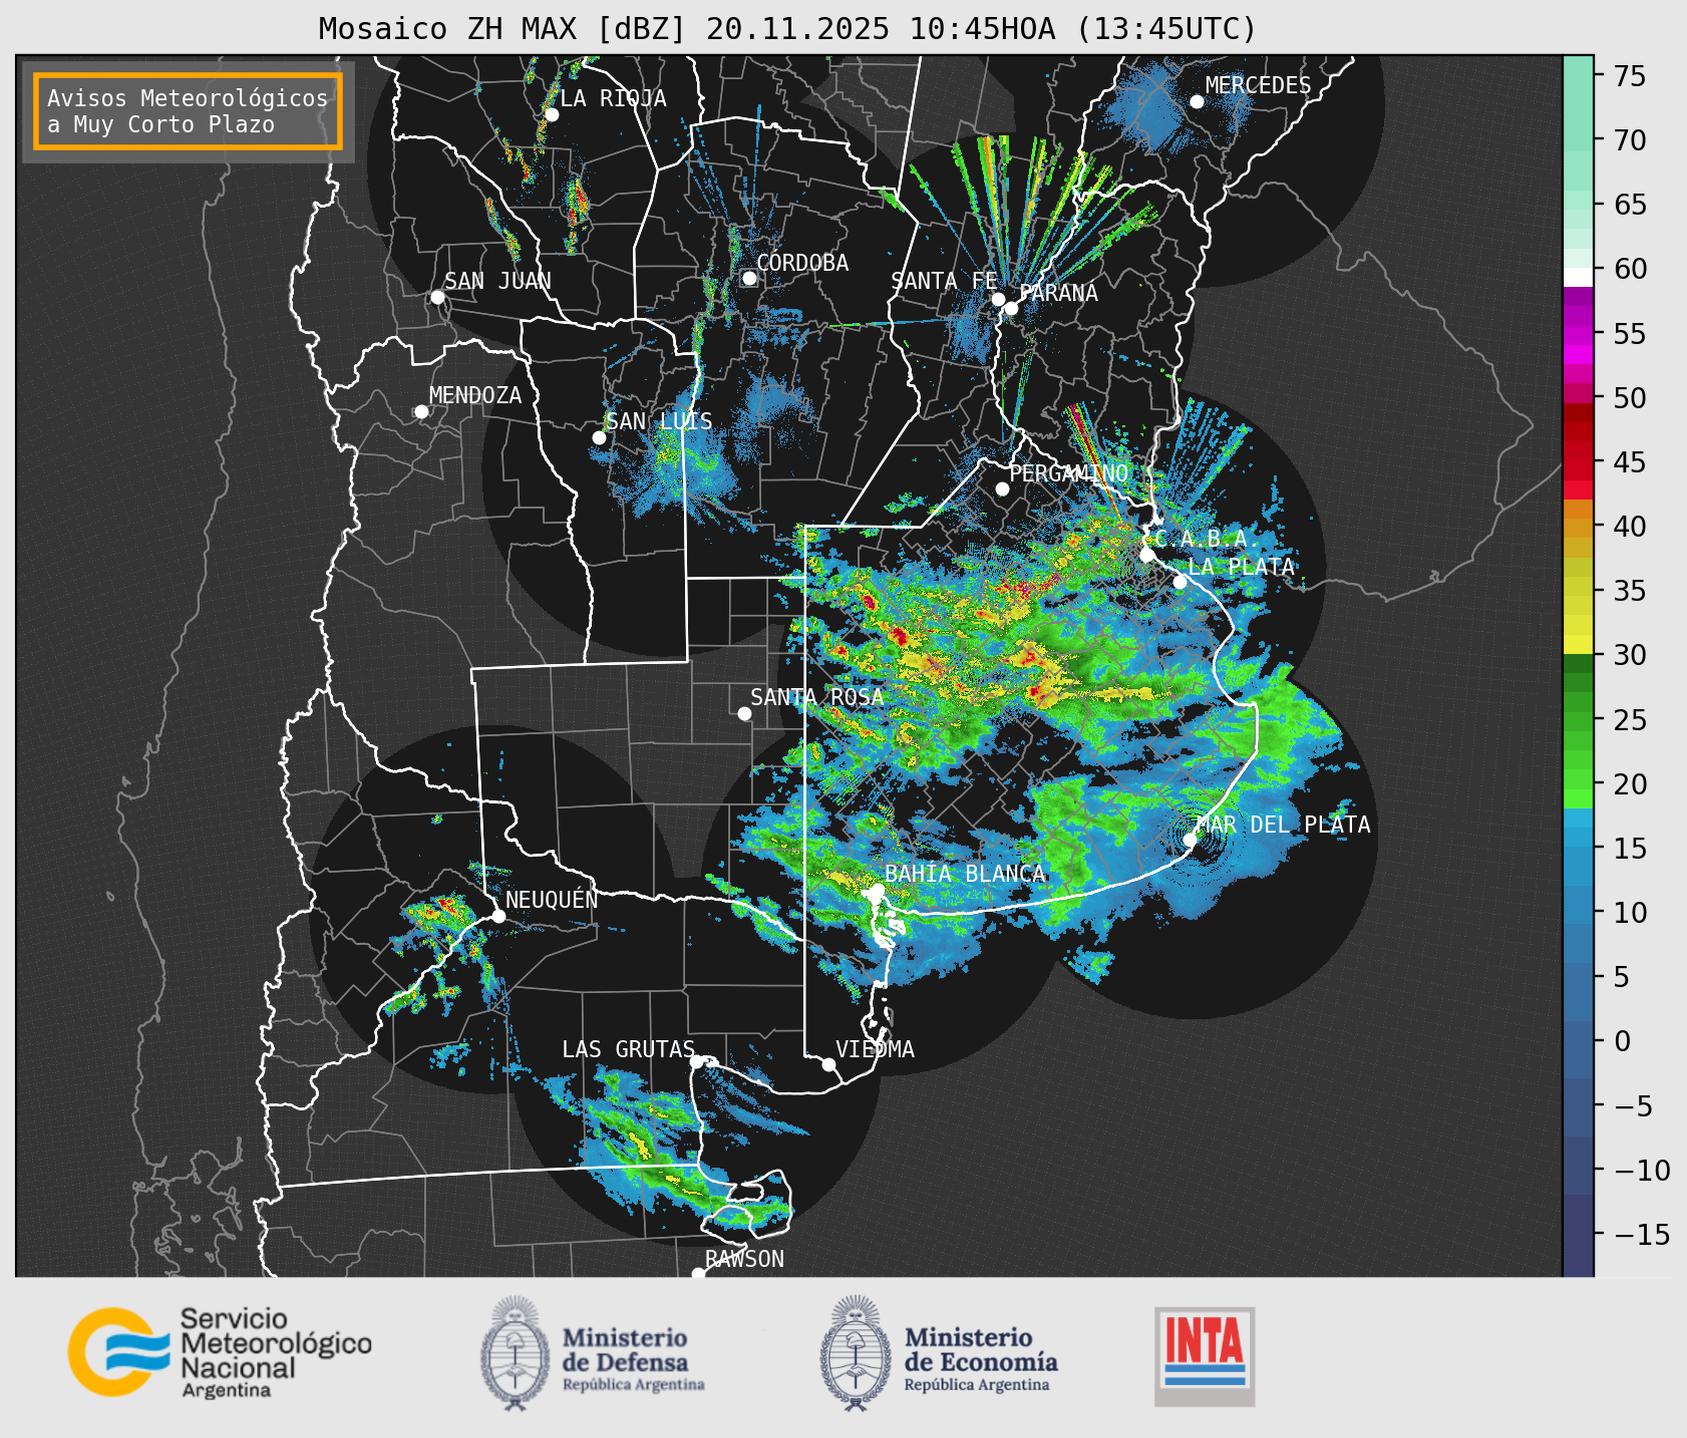Select the SANTA FE city label
Viewport: 1687px width, 1438px height.
[944, 281]
